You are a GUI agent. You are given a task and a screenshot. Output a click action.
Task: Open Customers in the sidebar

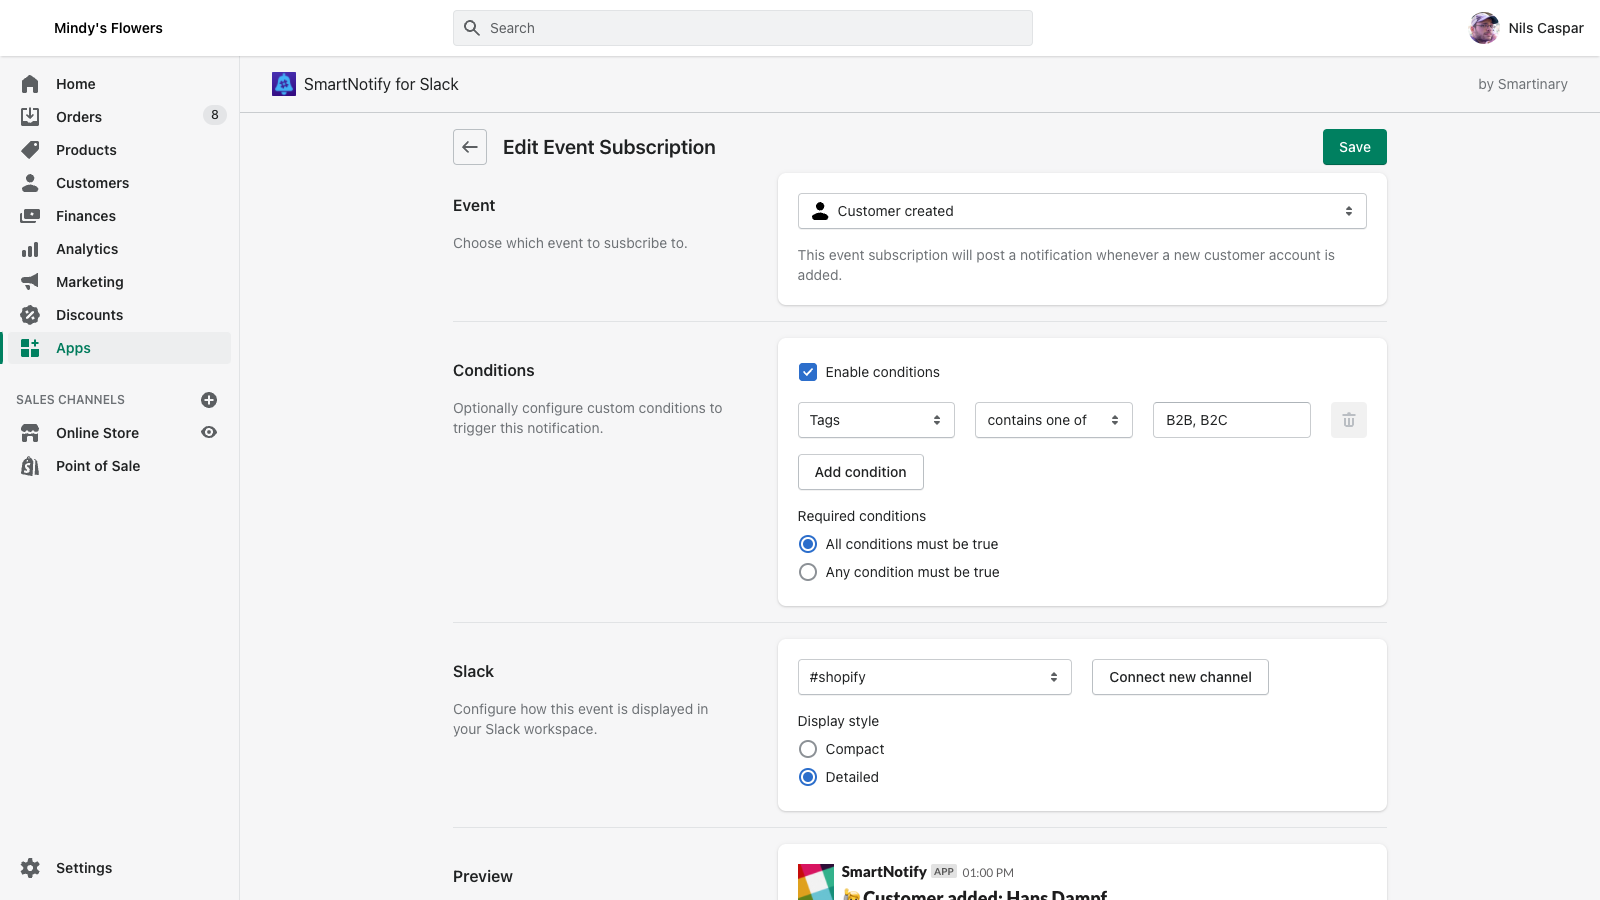click(92, 183)
